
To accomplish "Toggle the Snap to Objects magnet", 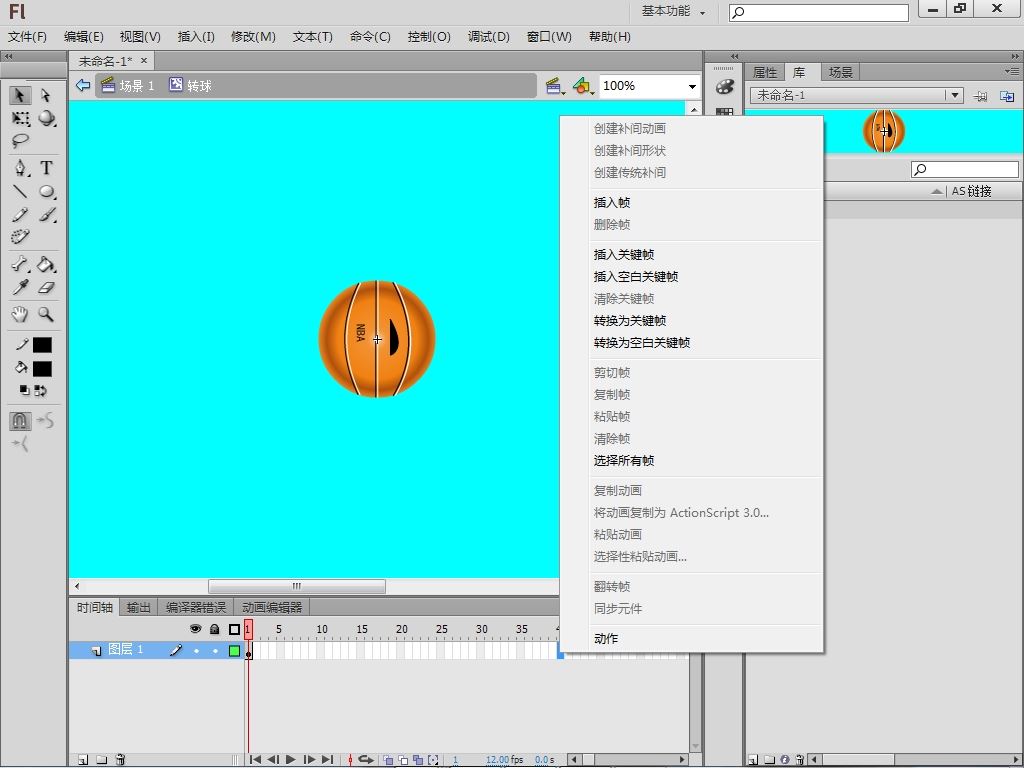I will (20, 421).
